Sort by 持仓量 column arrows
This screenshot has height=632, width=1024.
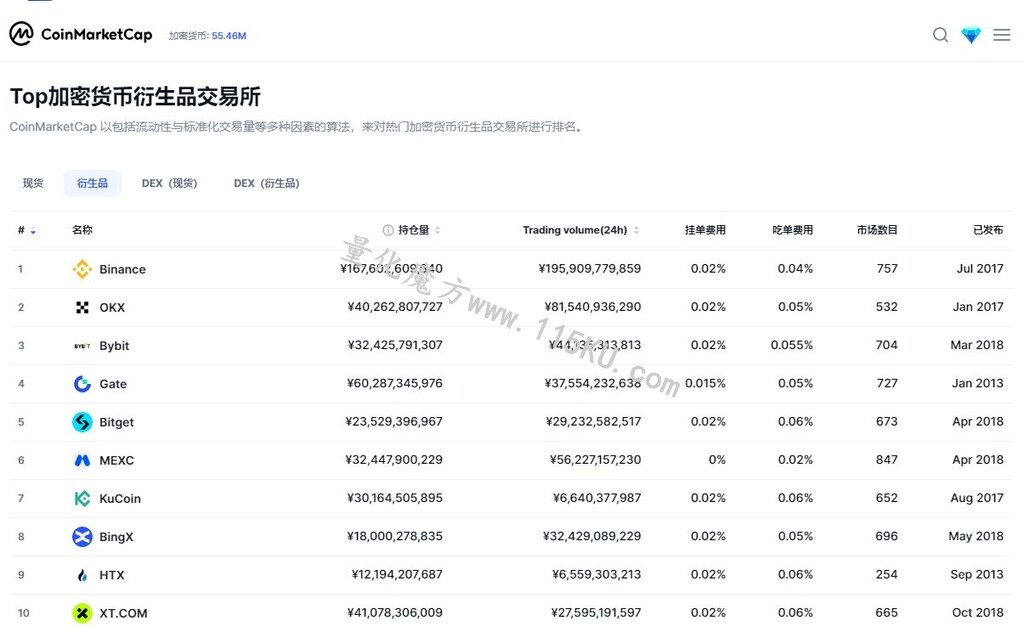click(438, 230)
